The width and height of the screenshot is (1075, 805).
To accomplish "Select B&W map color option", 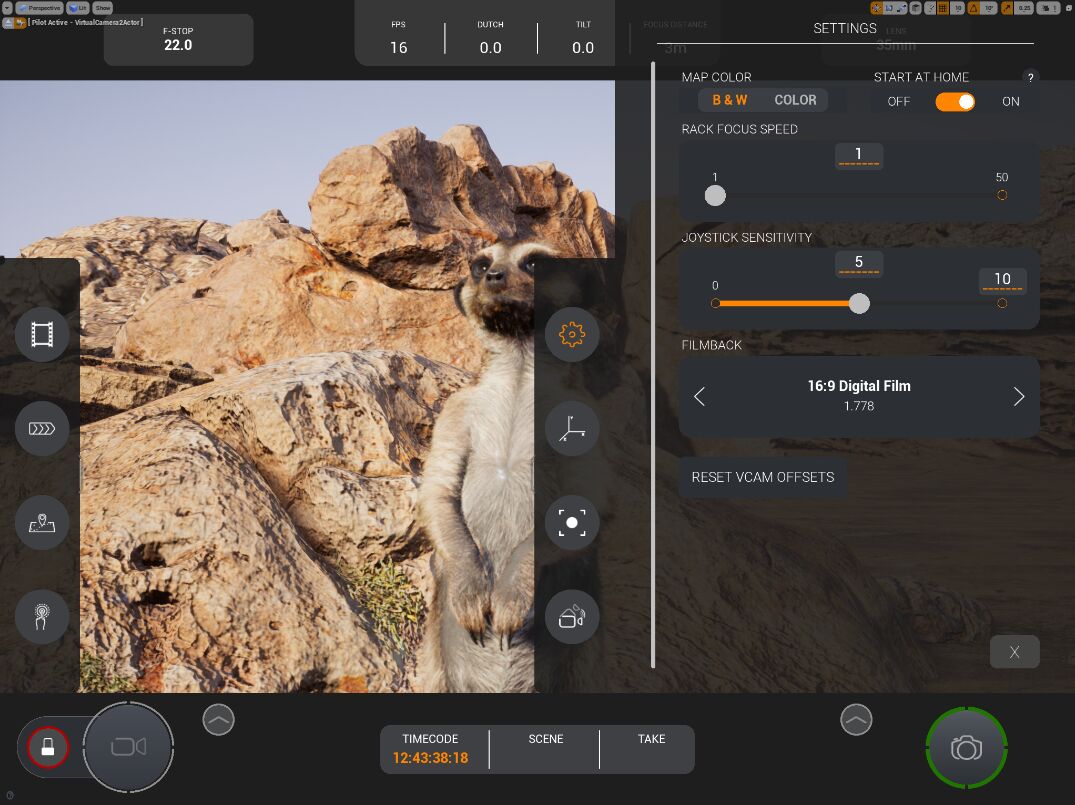I will (x=729, y=100).
